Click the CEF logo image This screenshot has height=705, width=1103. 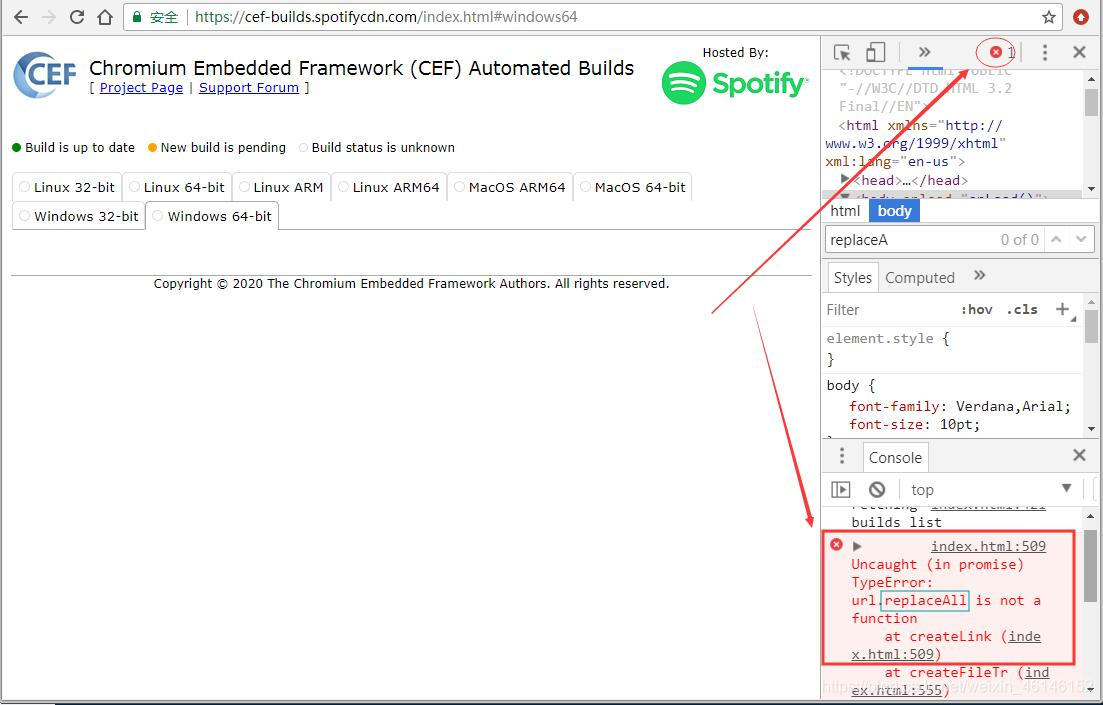click(44, 75)
